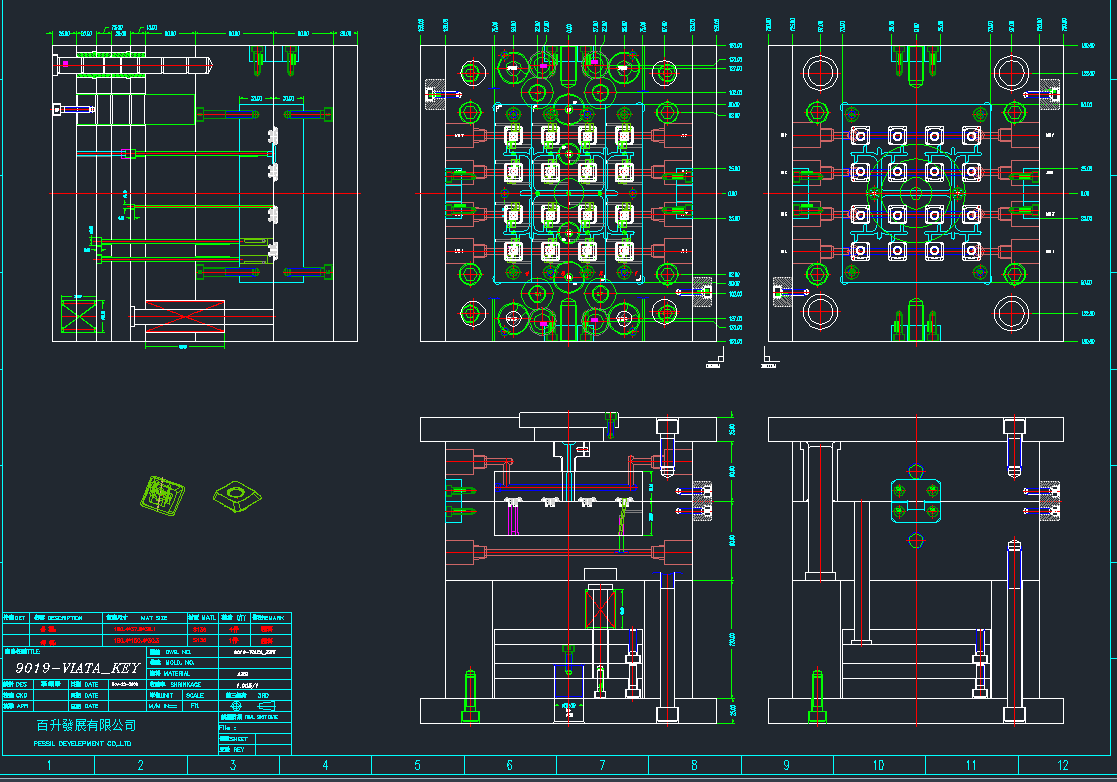The image size is (1117, 782).
Task: Select the green 3D isometric part model
Action: tap(163, 495)
